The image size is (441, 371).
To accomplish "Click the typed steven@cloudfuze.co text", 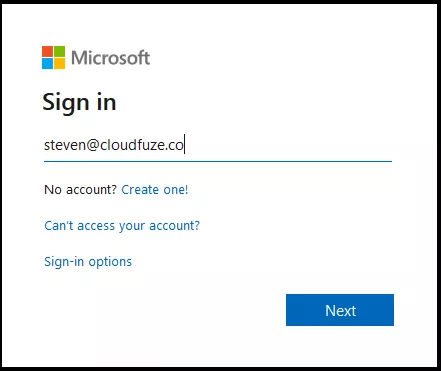I will (114, 145).
